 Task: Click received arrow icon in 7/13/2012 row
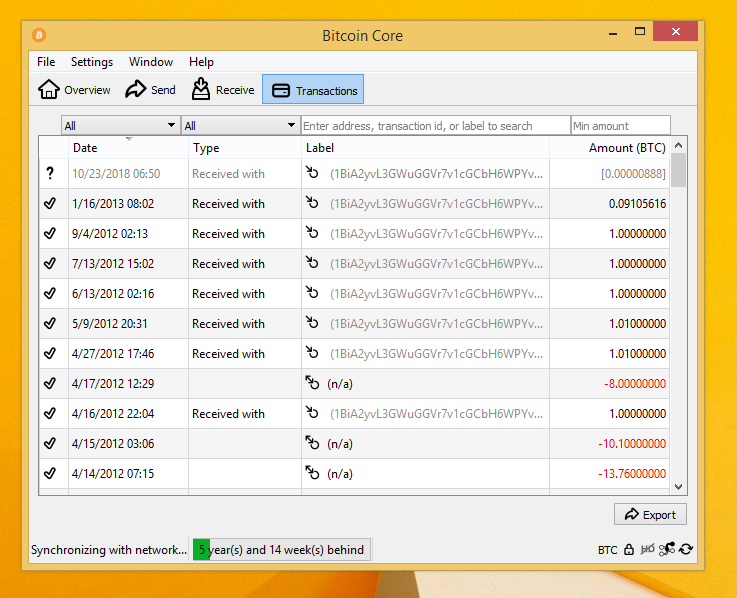312,262
